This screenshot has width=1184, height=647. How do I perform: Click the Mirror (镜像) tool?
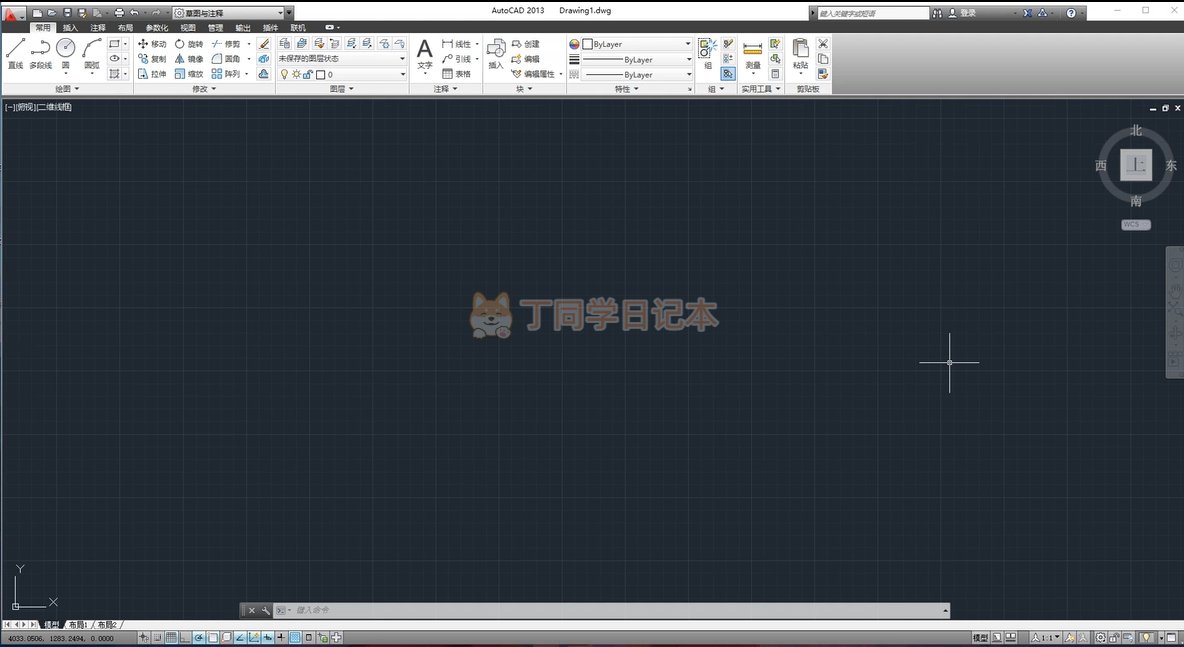point(189,59)
